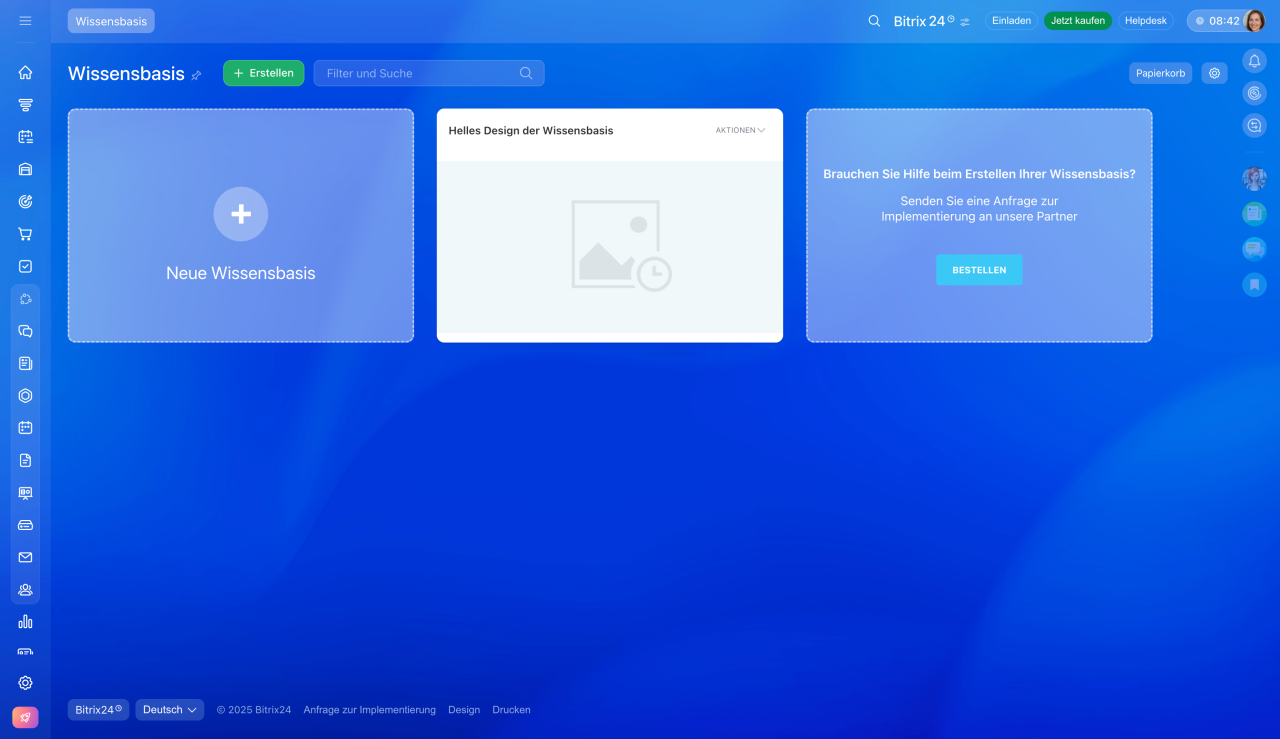Open the envelope mail icon in the sidebar
The width and height of the screenshot is (1280, 739).
25,557
